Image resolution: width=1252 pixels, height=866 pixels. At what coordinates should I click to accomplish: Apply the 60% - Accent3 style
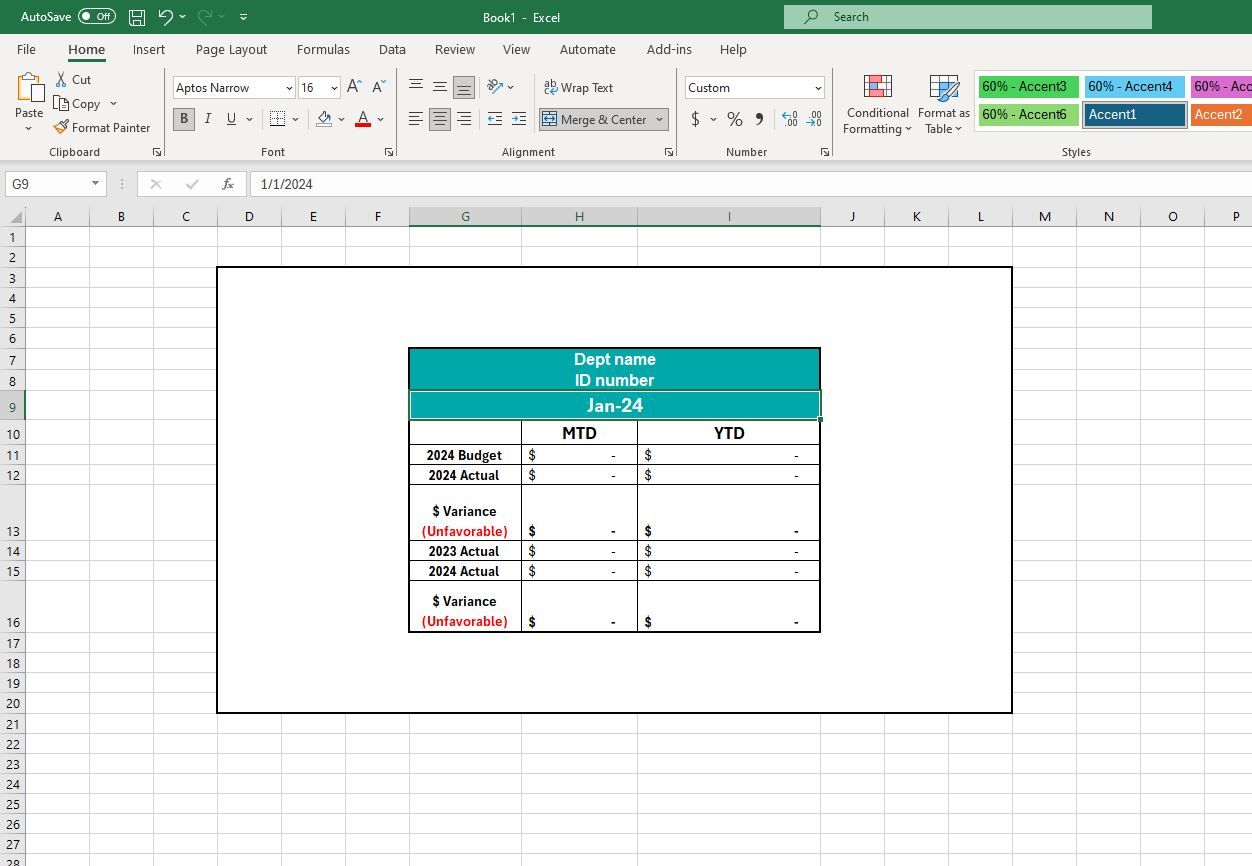(x=1027, y=87)
